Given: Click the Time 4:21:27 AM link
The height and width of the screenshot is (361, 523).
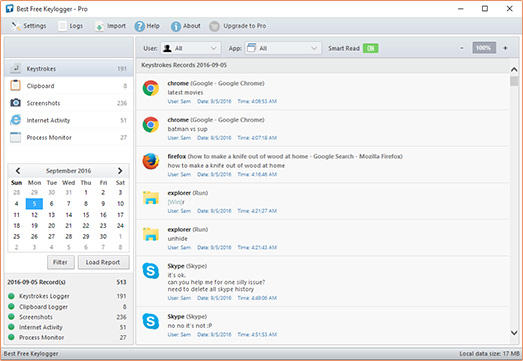Looking at the screenshot, I should [x=257, y=211].
